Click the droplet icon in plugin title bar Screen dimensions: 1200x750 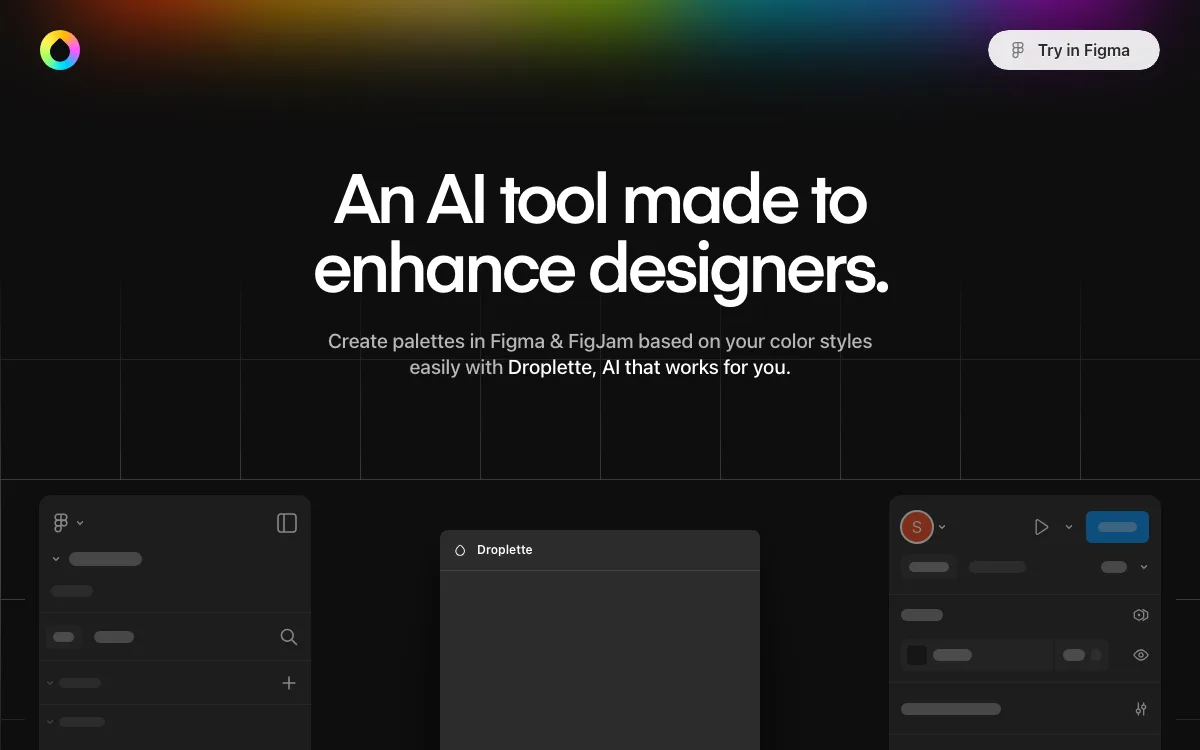[x=460, y=550]
